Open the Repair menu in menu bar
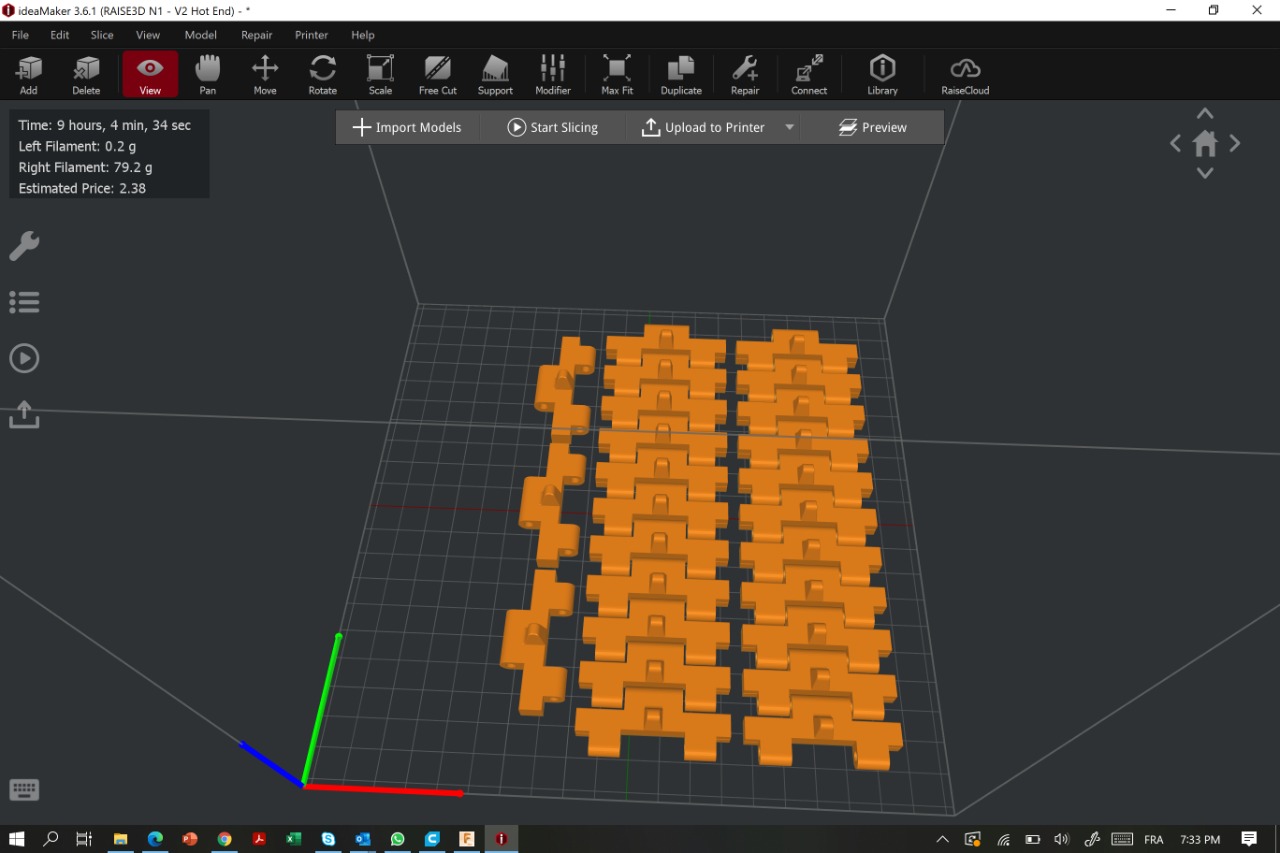Viewport: 1280px width, 853px height. coord(257,35)
